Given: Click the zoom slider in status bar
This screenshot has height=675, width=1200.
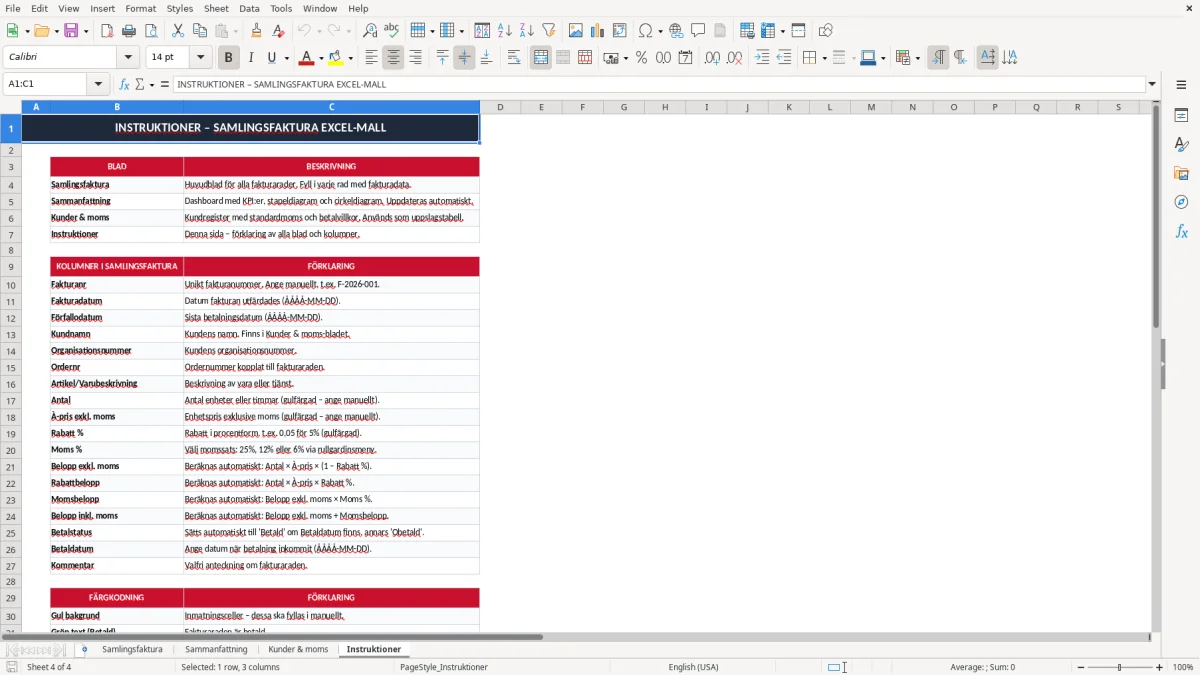Looking at the screenshot, I should coord(1119,667).
